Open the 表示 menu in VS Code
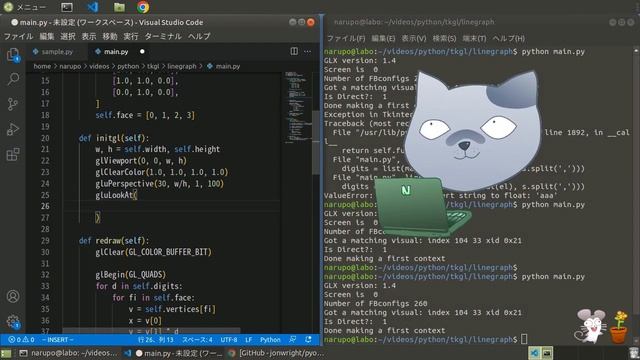 [x=89, y=36]
